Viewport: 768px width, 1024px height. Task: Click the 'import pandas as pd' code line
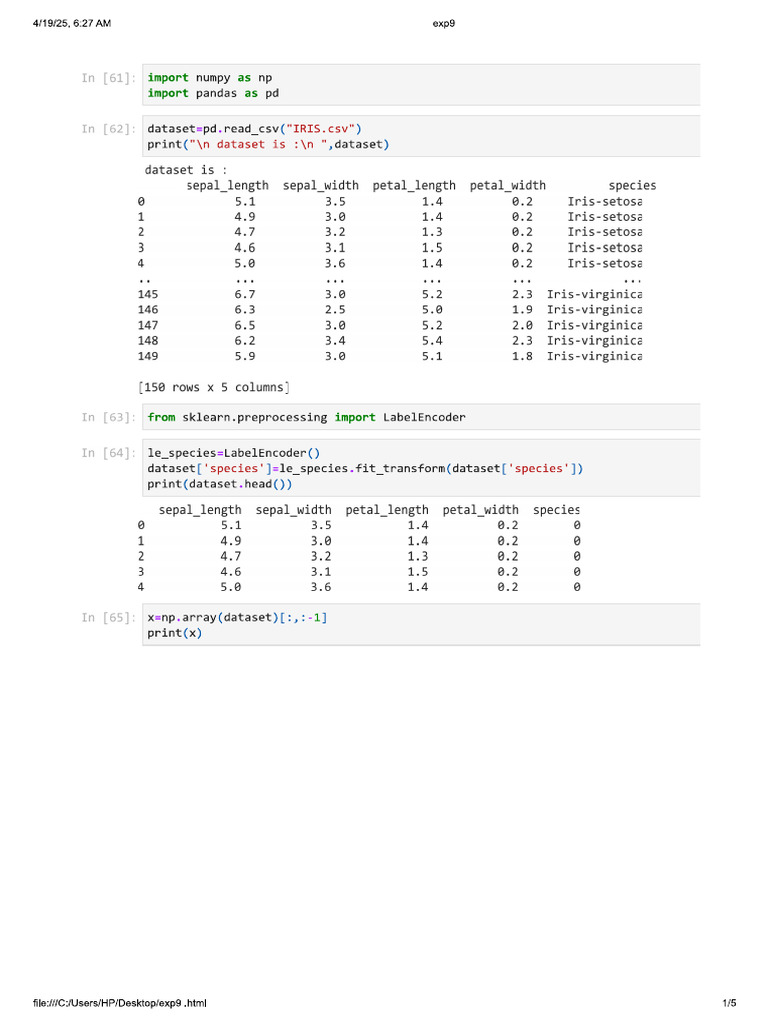(213, 93)
